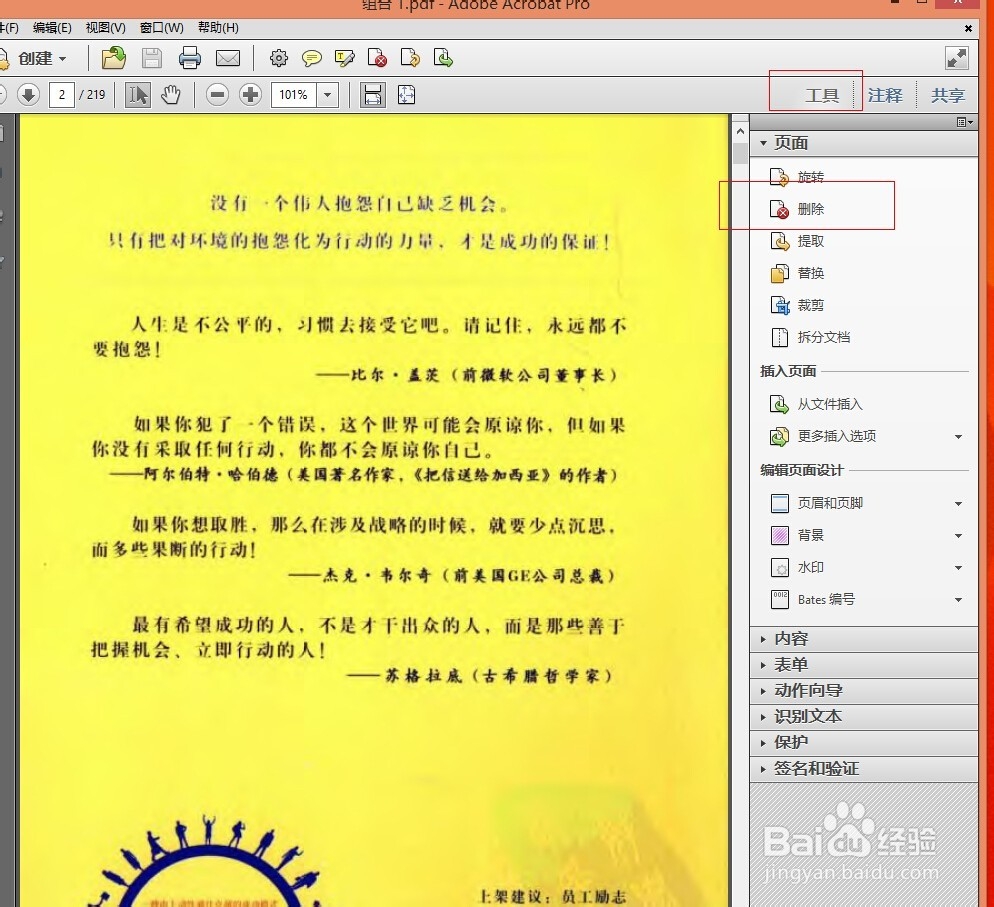The image size is (994, 907).
Task: Expand 更多插入选项 dropdown arrow
Action: 958,437
